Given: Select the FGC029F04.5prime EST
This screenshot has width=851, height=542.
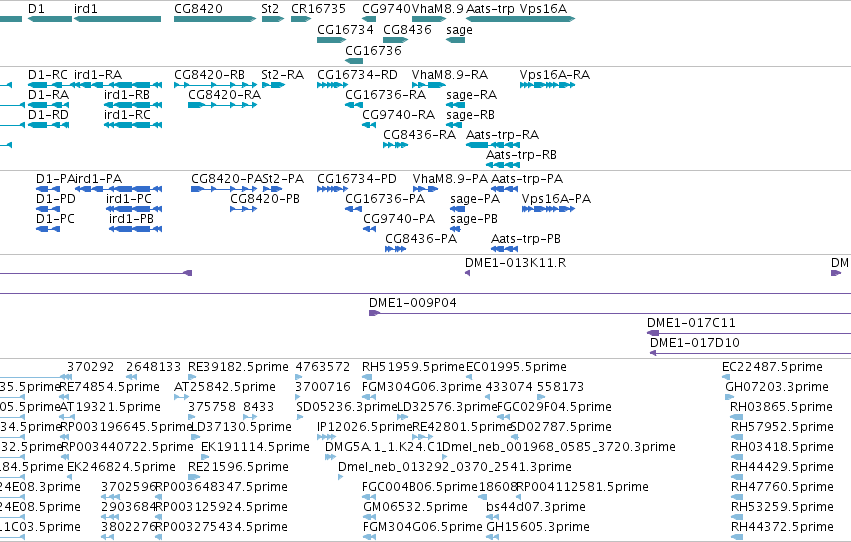Looking at the screenshot, I should coord(503,417).
